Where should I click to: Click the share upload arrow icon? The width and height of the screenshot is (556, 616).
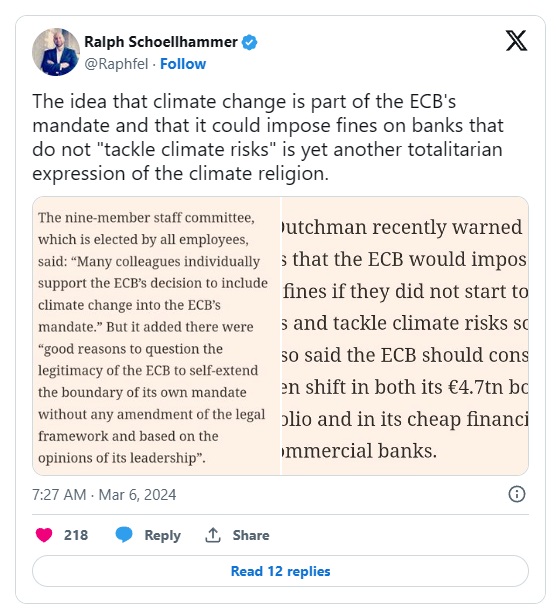click(x=213, y=535)
